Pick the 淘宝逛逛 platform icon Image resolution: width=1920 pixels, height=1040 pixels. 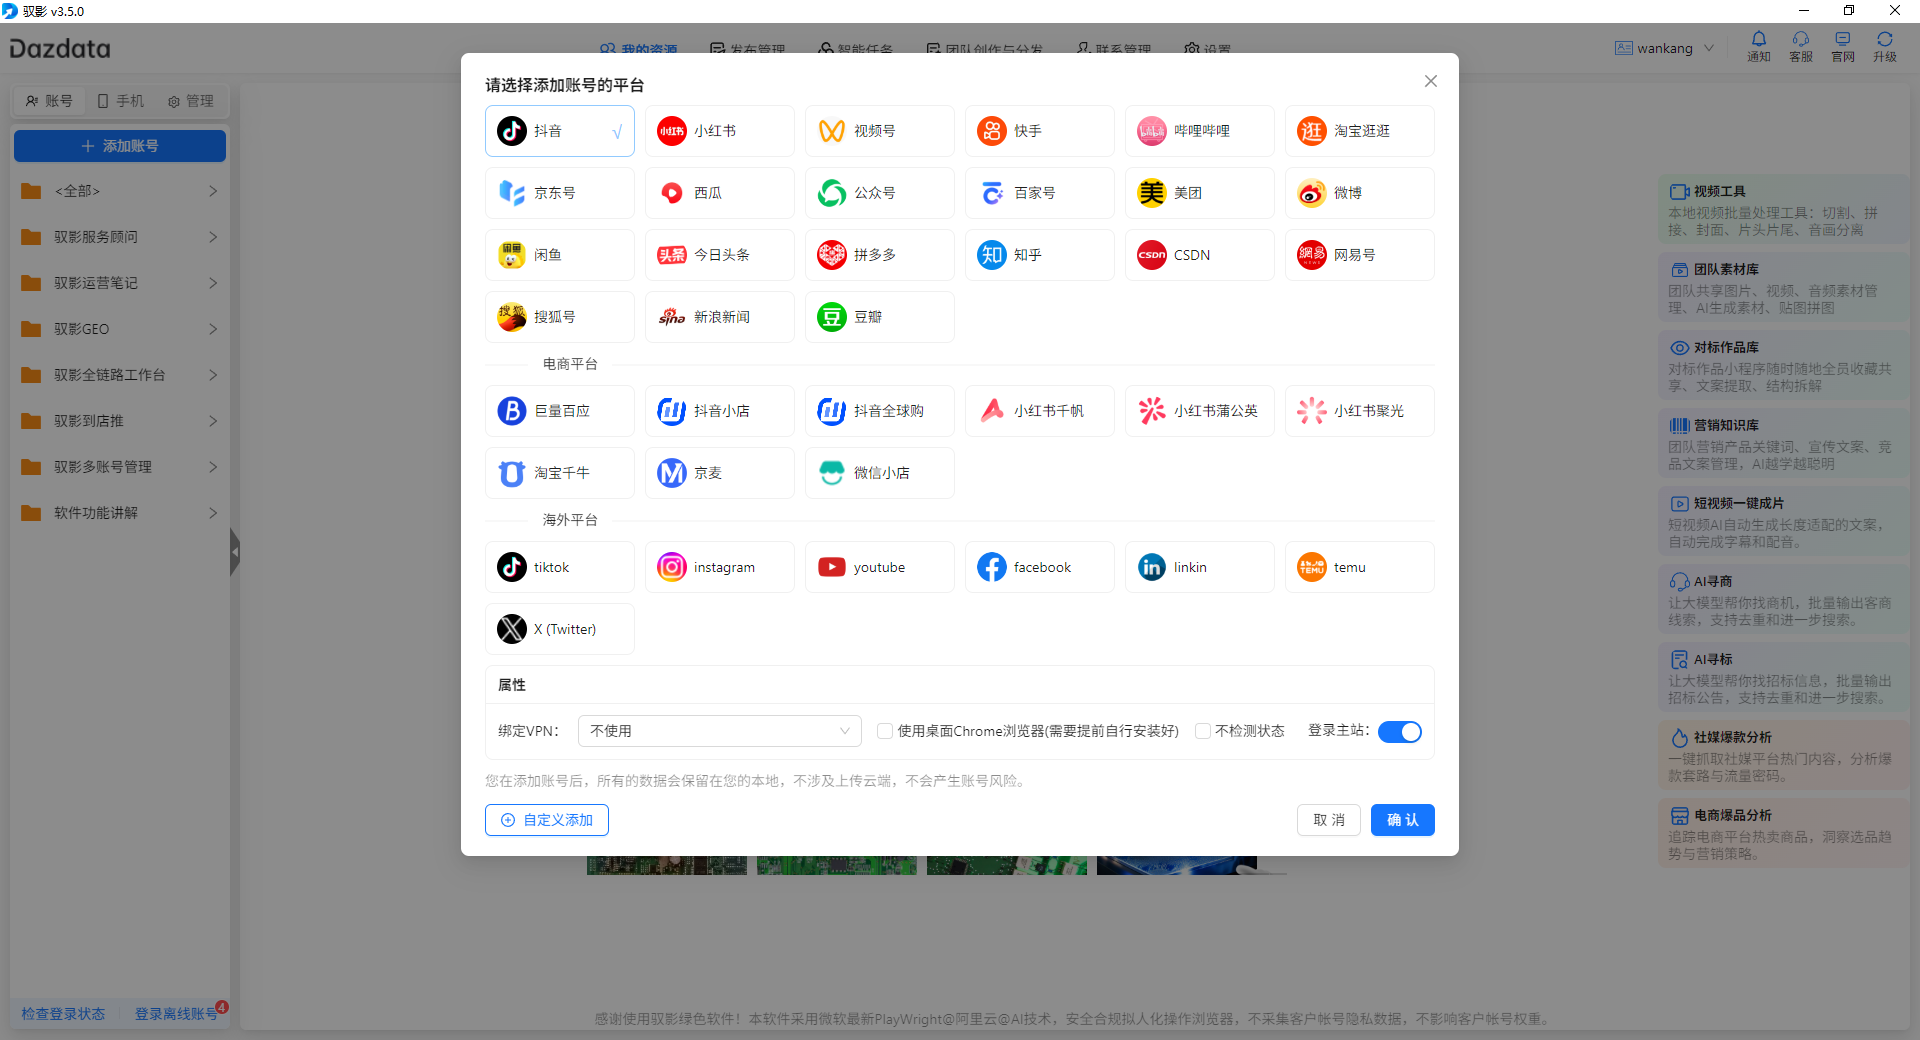click(x=1312, y=131)
